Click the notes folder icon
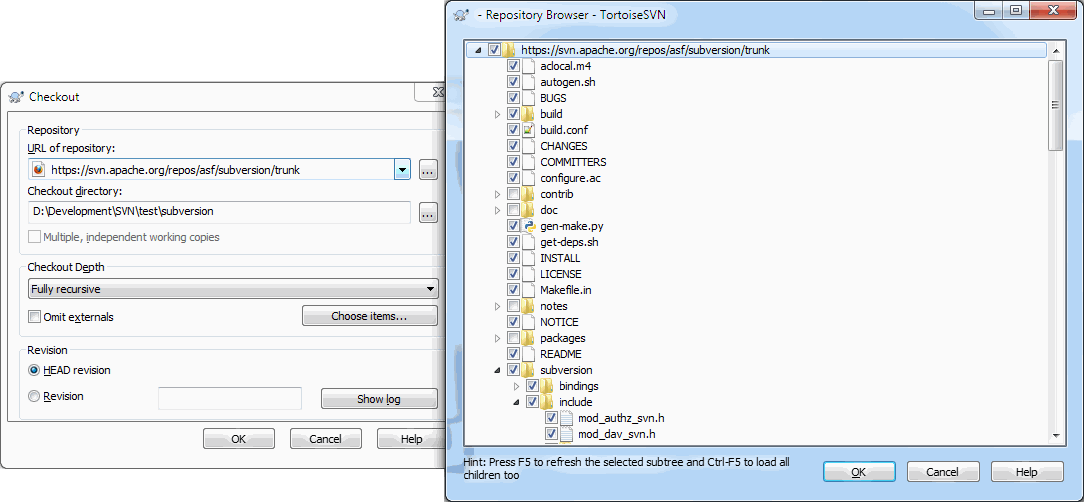The width and height of the screenshot is (1084, 502). click(x=528, y=306)
